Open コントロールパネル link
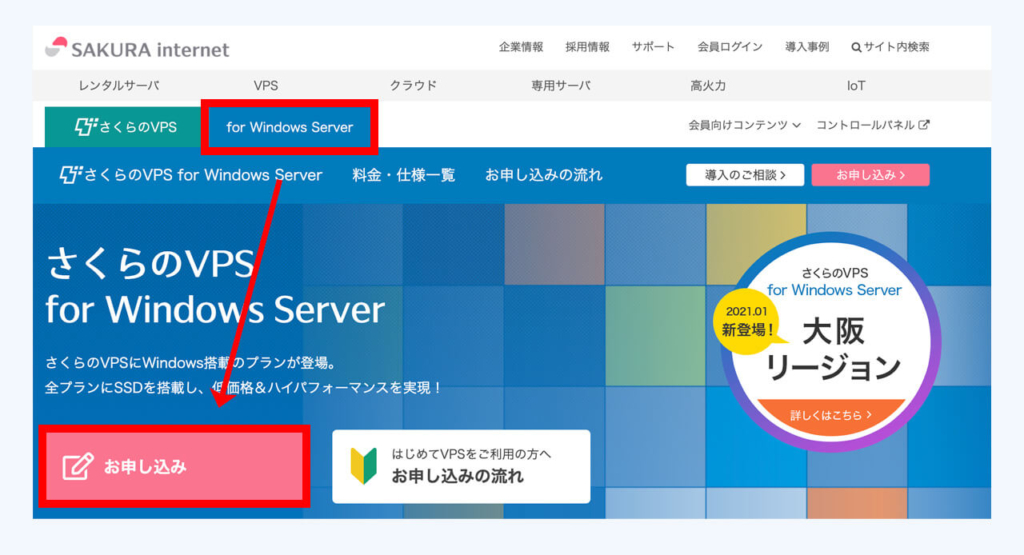Screen dimensions: 1024x555 tap(872, 125)
